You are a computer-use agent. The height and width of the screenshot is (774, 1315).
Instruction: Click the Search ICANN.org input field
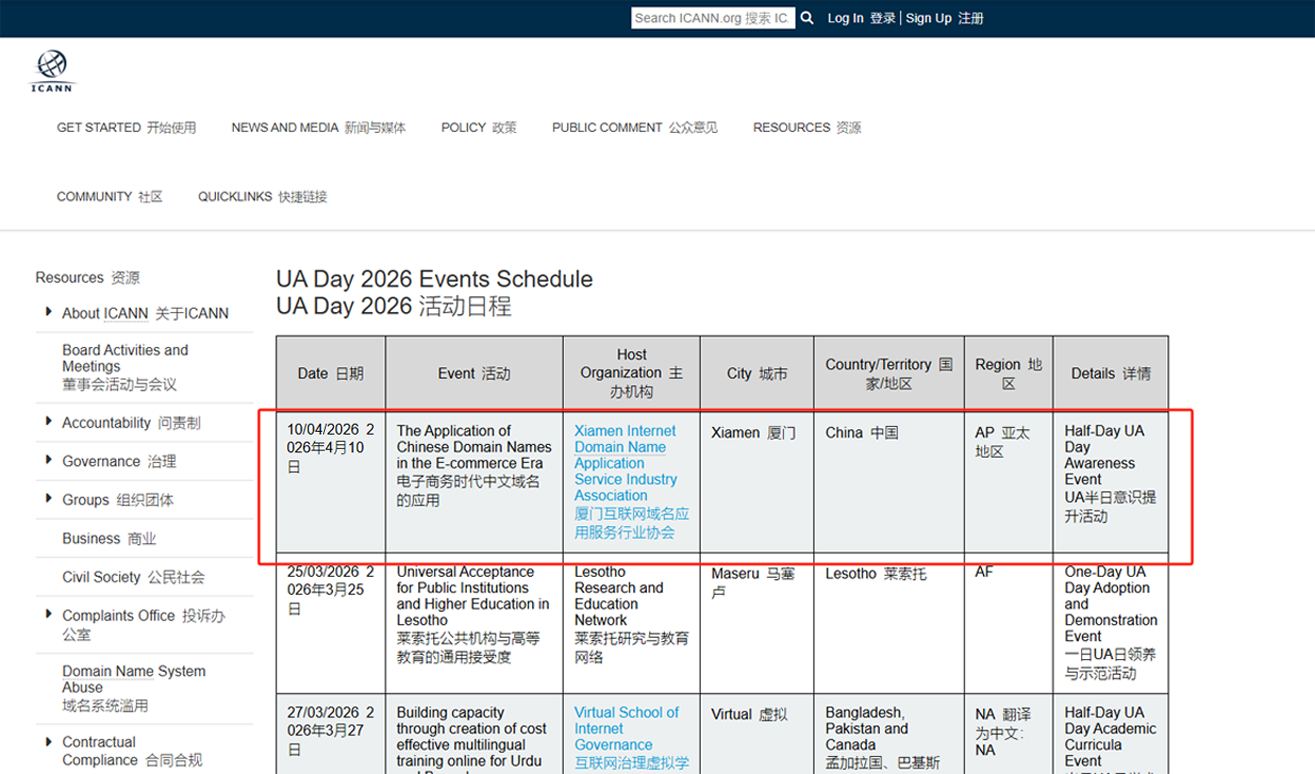click(x=712, y=18)
